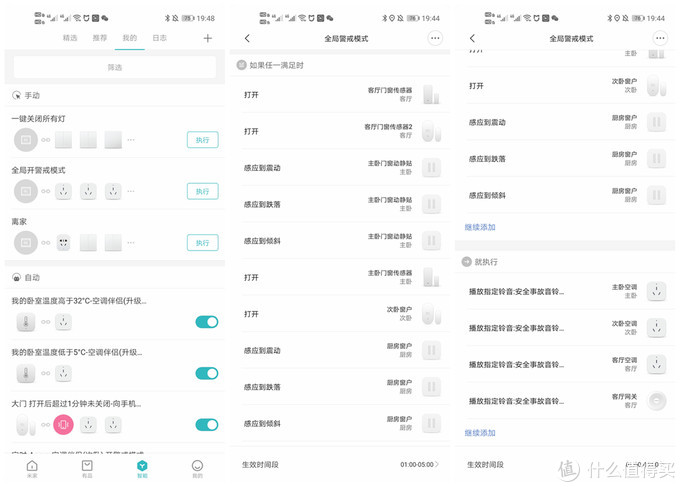
Task: Tap the 客厅门窗传感器2 device icon
Action: coord(432,131)
